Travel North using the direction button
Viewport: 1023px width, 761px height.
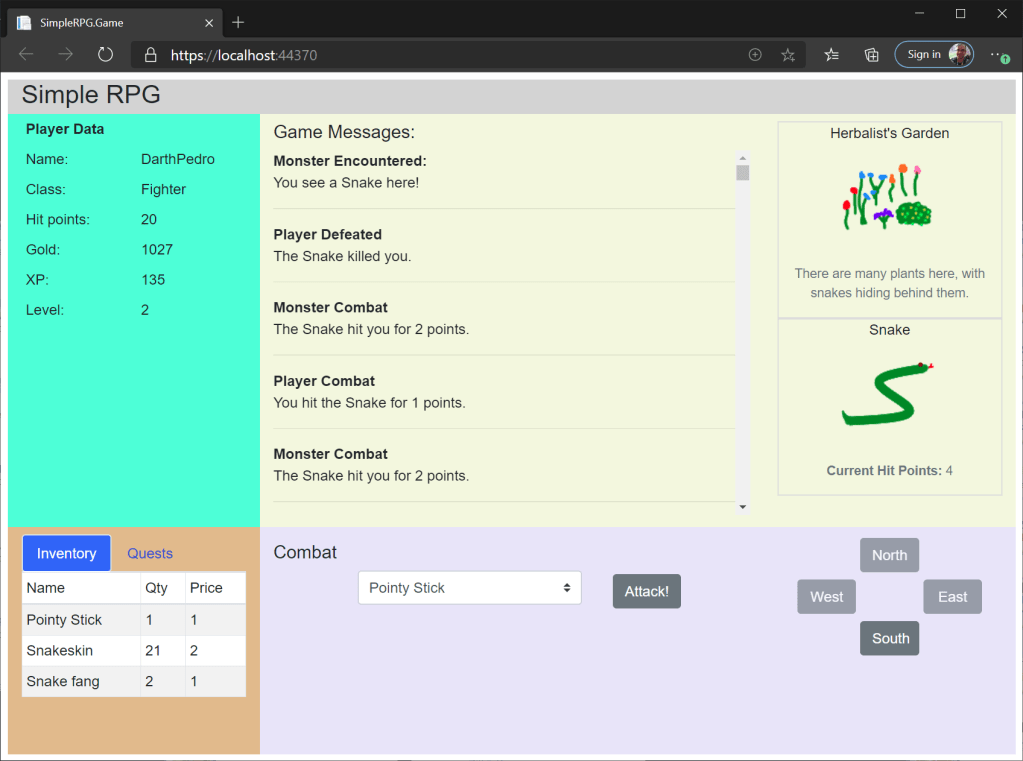coord(889,555)
